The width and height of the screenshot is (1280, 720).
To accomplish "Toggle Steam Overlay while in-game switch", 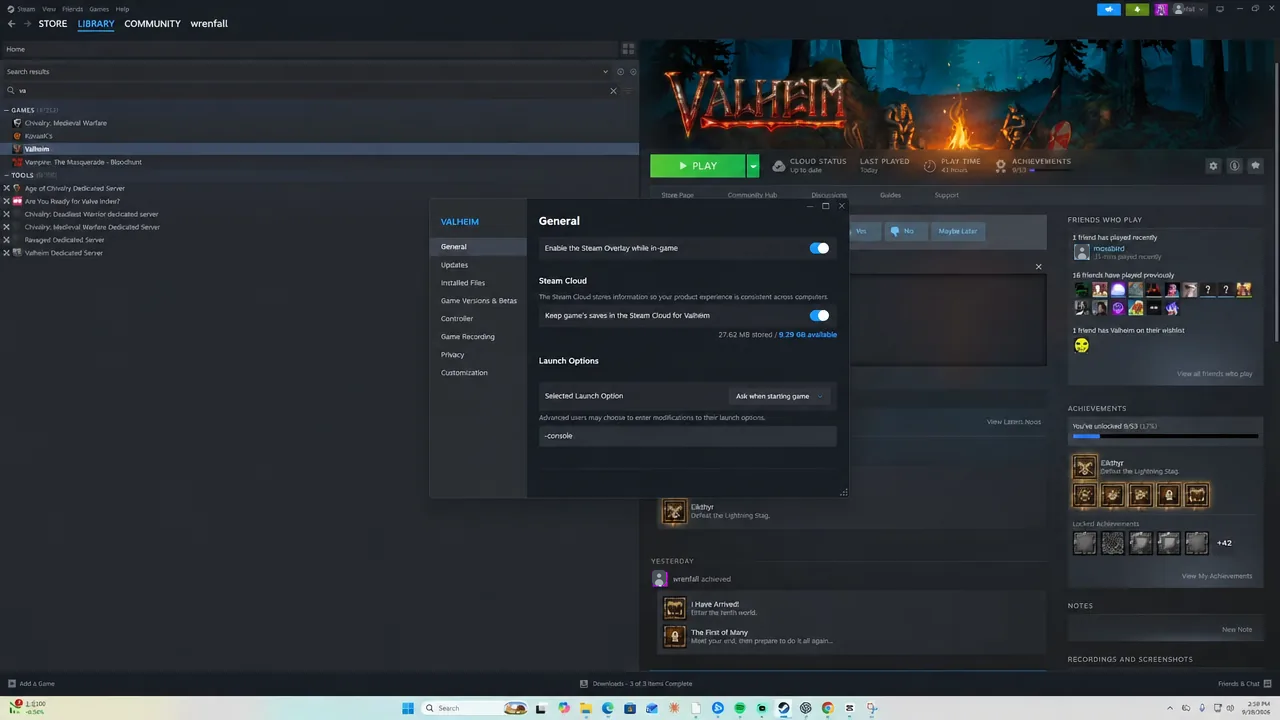I will [819, 248].
